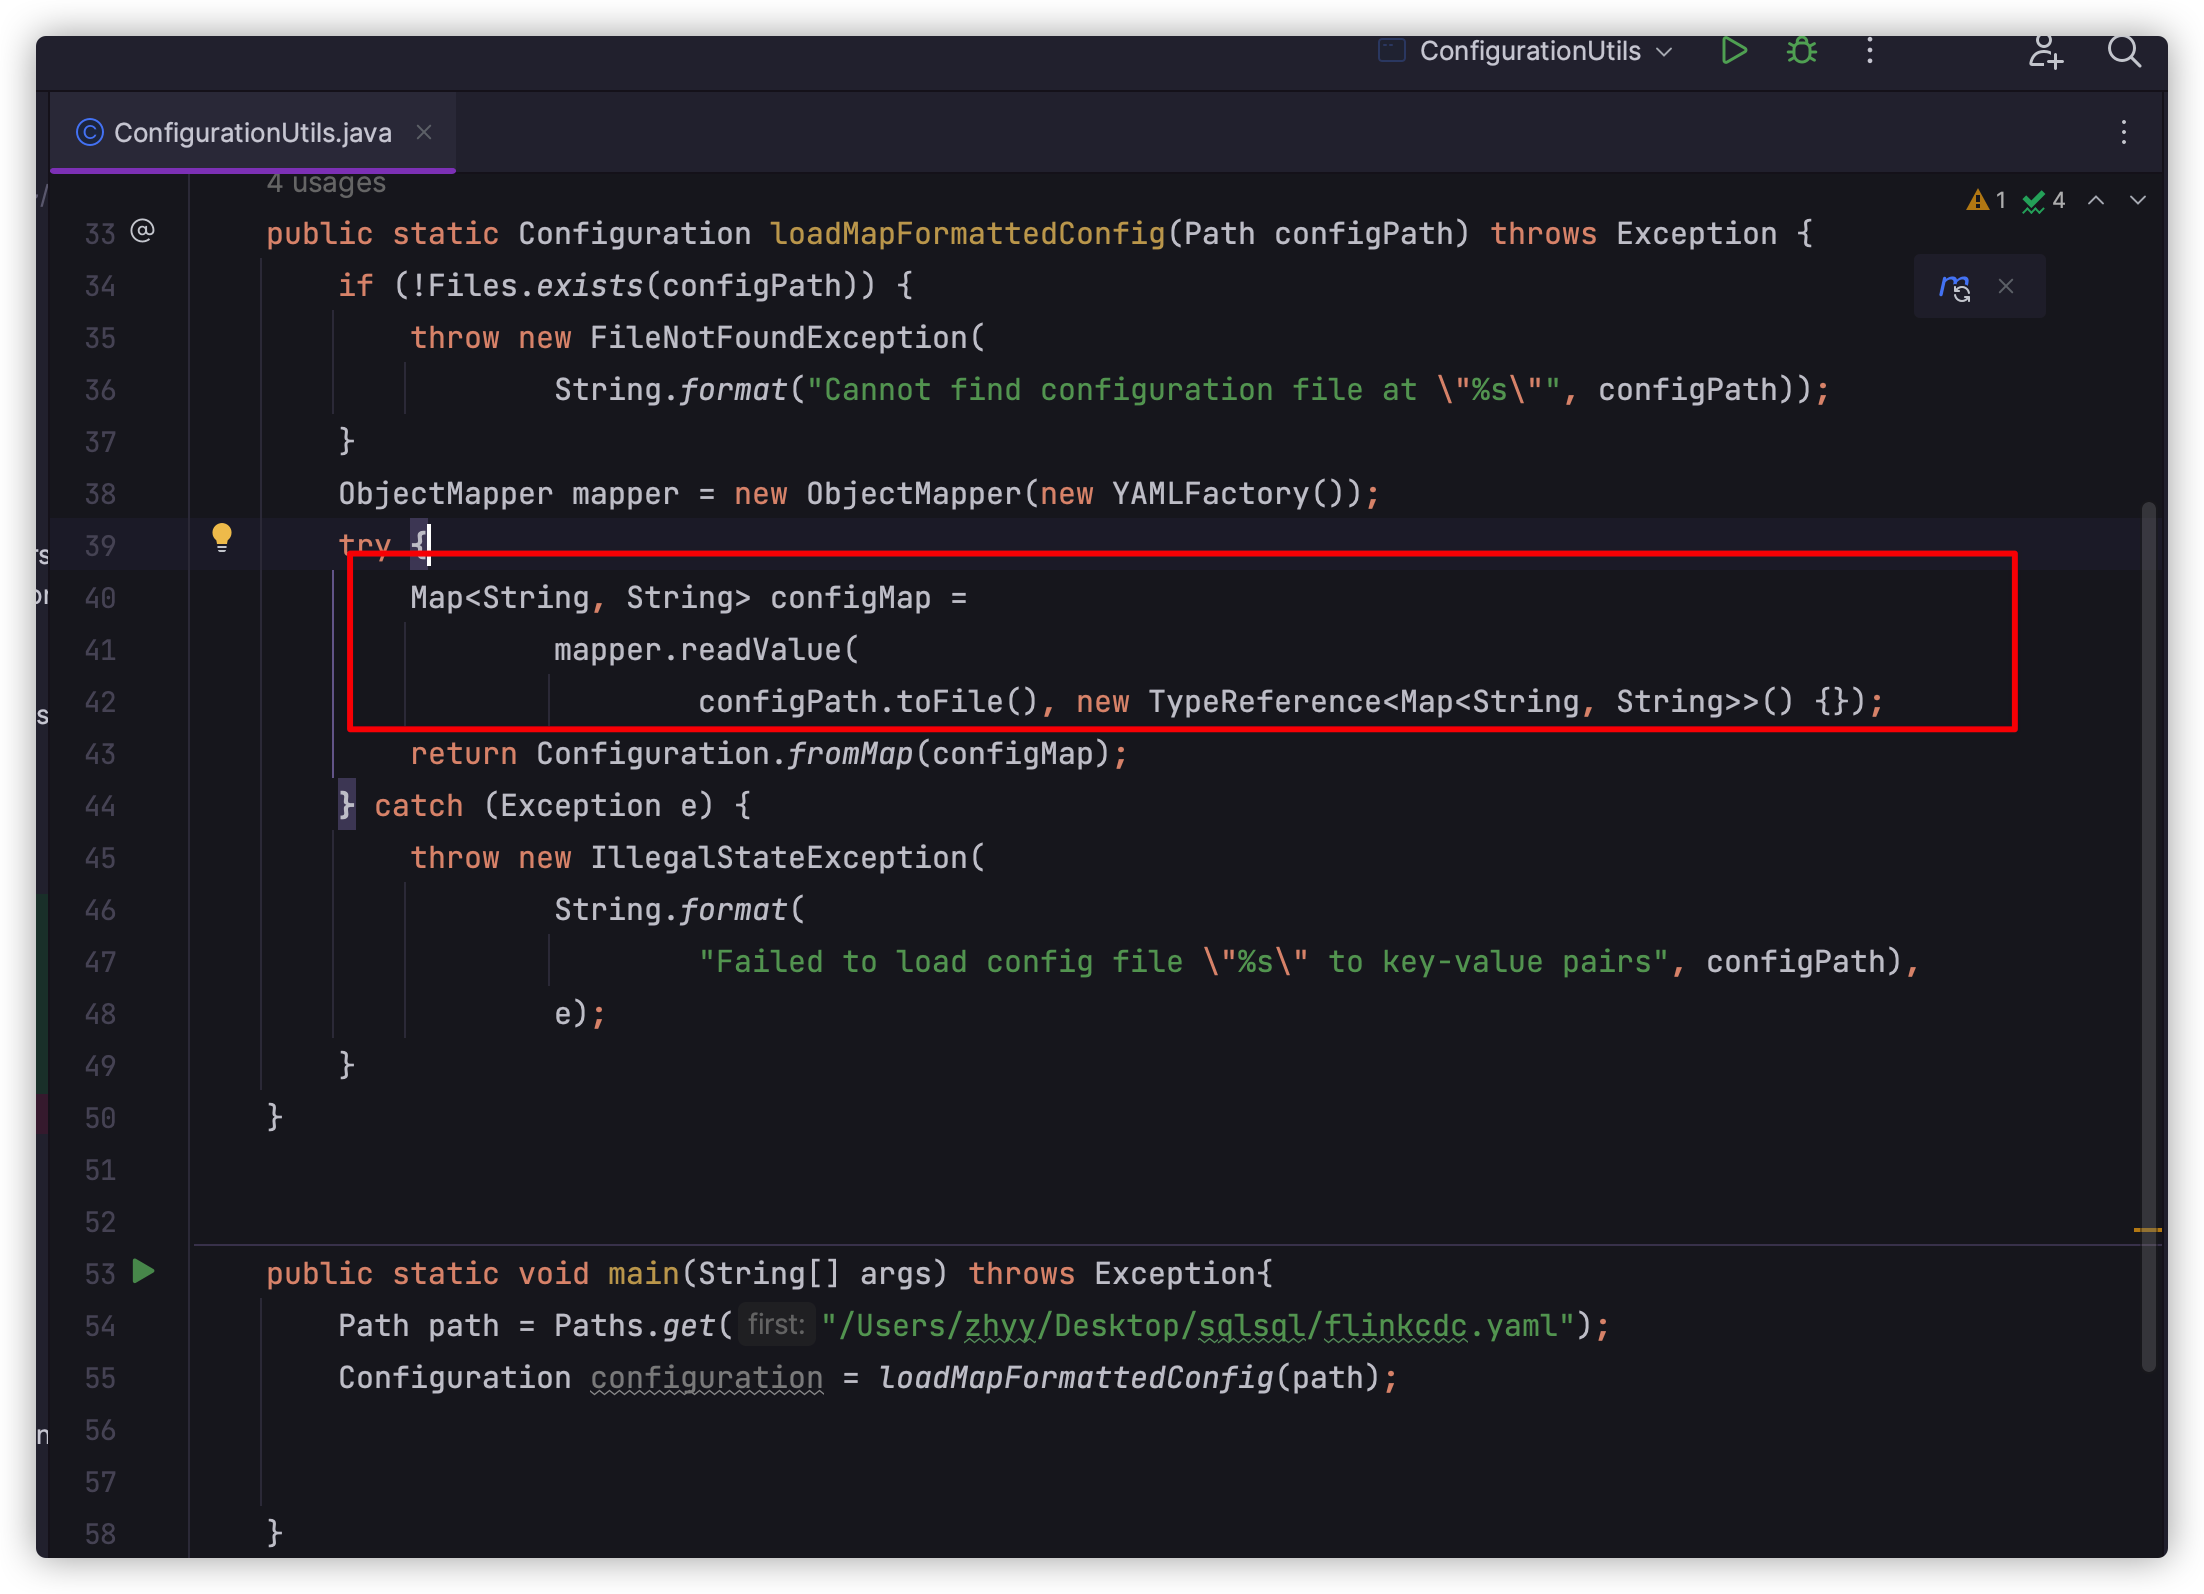The height and width of the screenshot is (1594, 2204).
Task: Run the ConfigurationUtils configuration with play button
Action: tap(1733, 50)
